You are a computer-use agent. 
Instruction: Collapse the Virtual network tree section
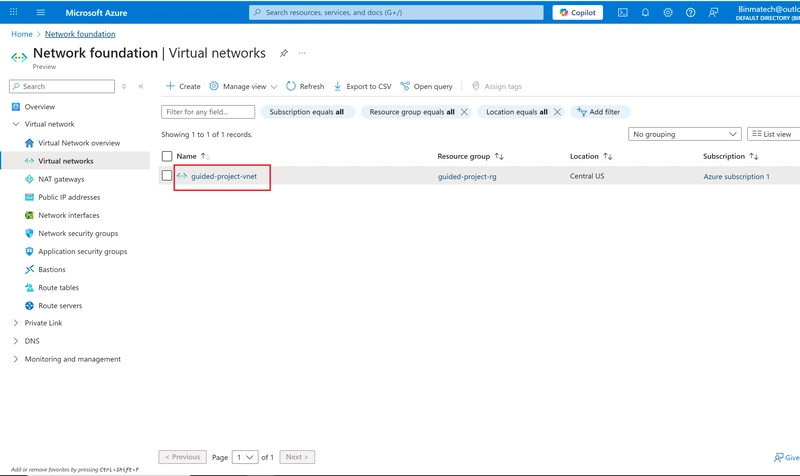pos(16,124)
